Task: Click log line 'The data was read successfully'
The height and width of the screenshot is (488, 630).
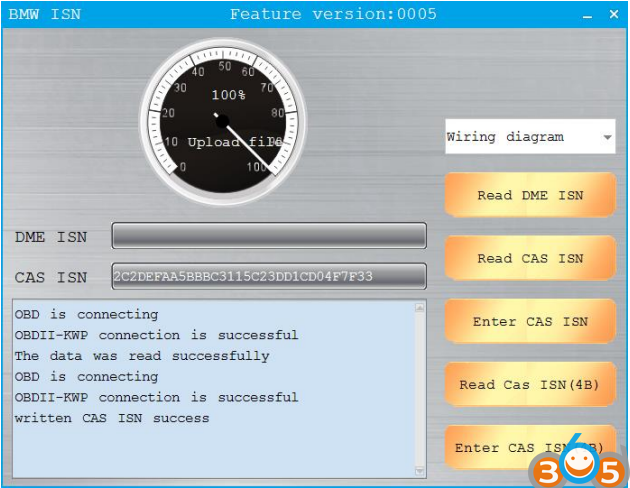Action: 142,356
